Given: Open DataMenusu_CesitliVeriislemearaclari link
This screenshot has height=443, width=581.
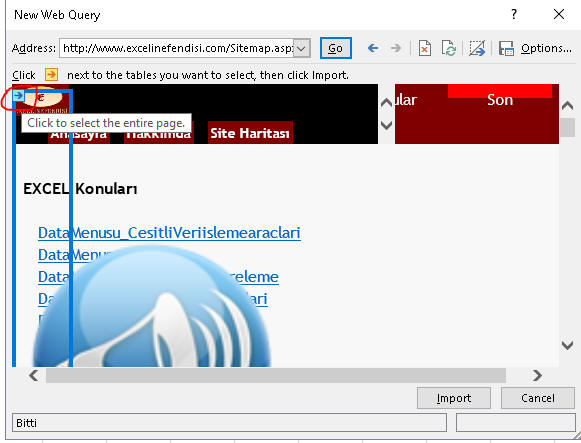Looking at the screenshot, I should (169, 233).
